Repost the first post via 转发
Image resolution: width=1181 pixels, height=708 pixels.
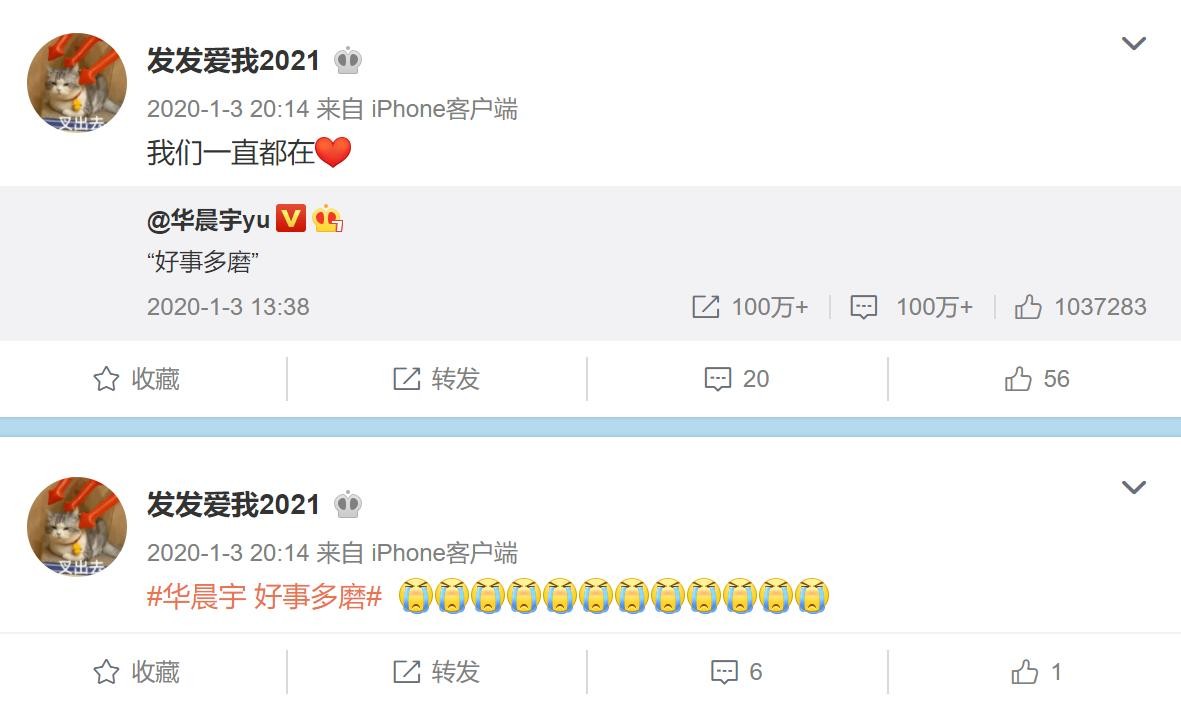[x=437, y=379]
